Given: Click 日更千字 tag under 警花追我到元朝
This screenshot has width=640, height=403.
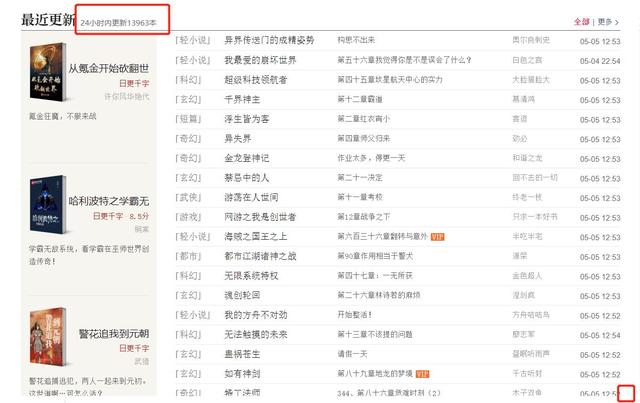Looking at the screenshot, I should [134, 348].
